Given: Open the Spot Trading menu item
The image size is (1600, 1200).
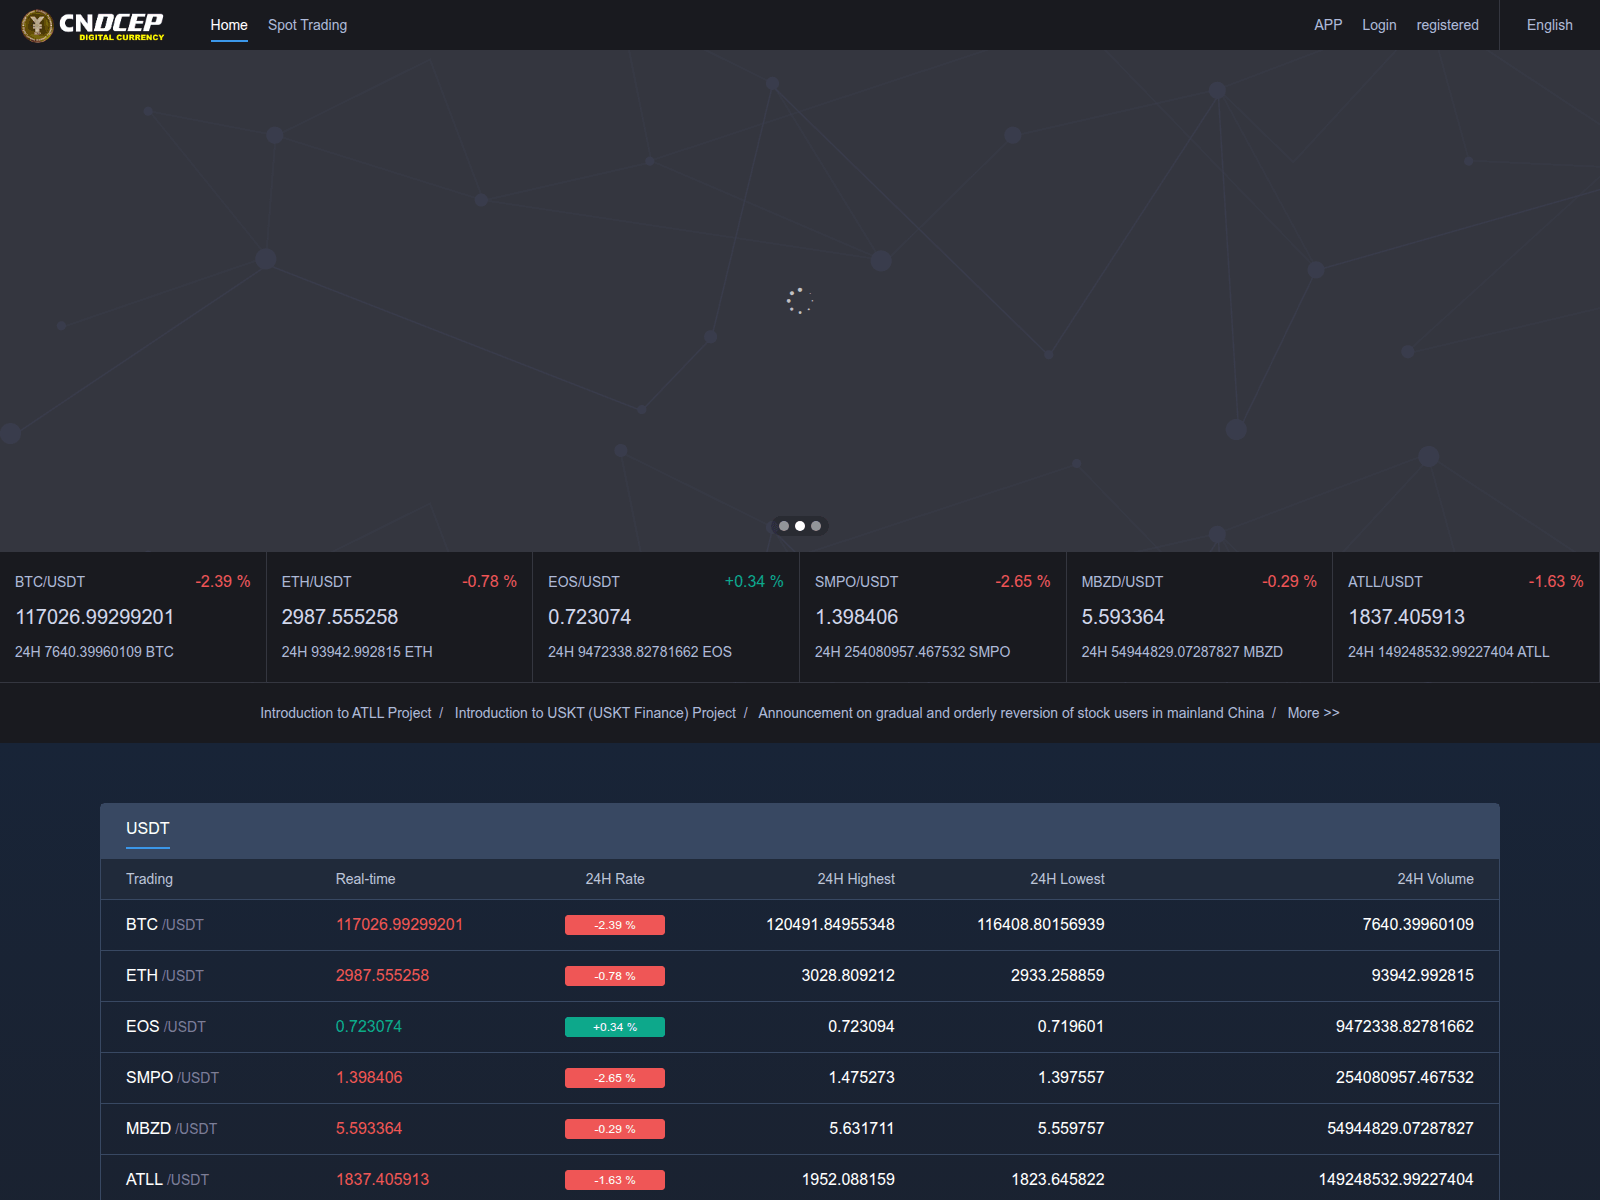Looking at the screenshot, I should coord(307,25).
